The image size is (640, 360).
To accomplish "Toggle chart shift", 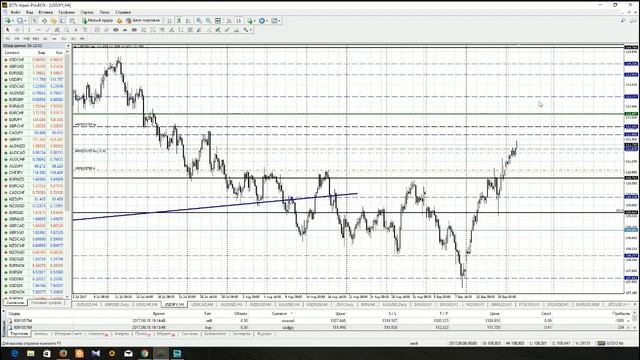I will [x=239, y=20].
